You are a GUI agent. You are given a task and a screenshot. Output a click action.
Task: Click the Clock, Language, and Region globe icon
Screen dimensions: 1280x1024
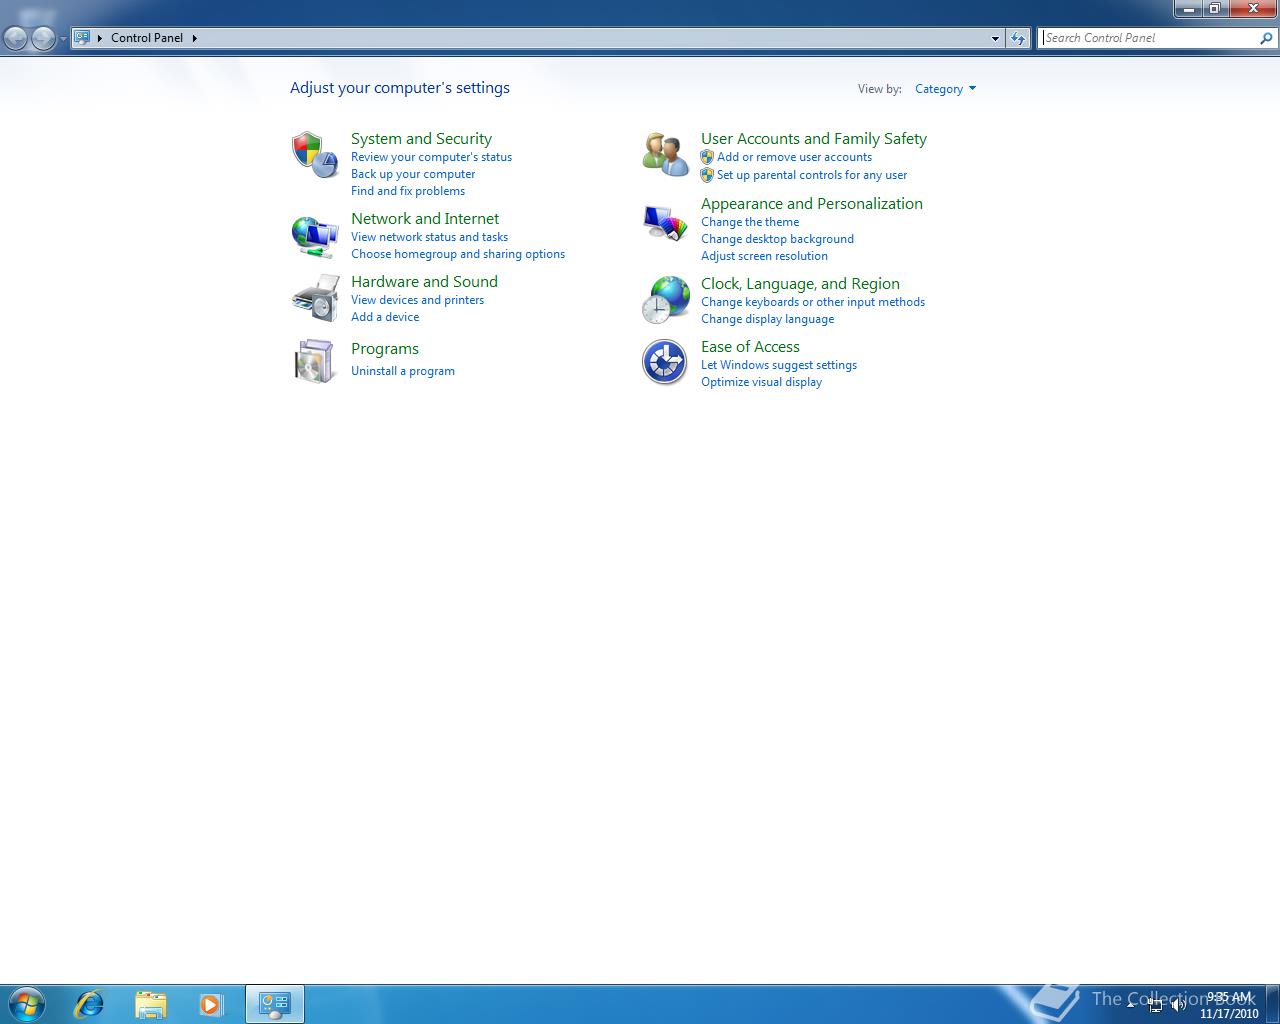664,297
